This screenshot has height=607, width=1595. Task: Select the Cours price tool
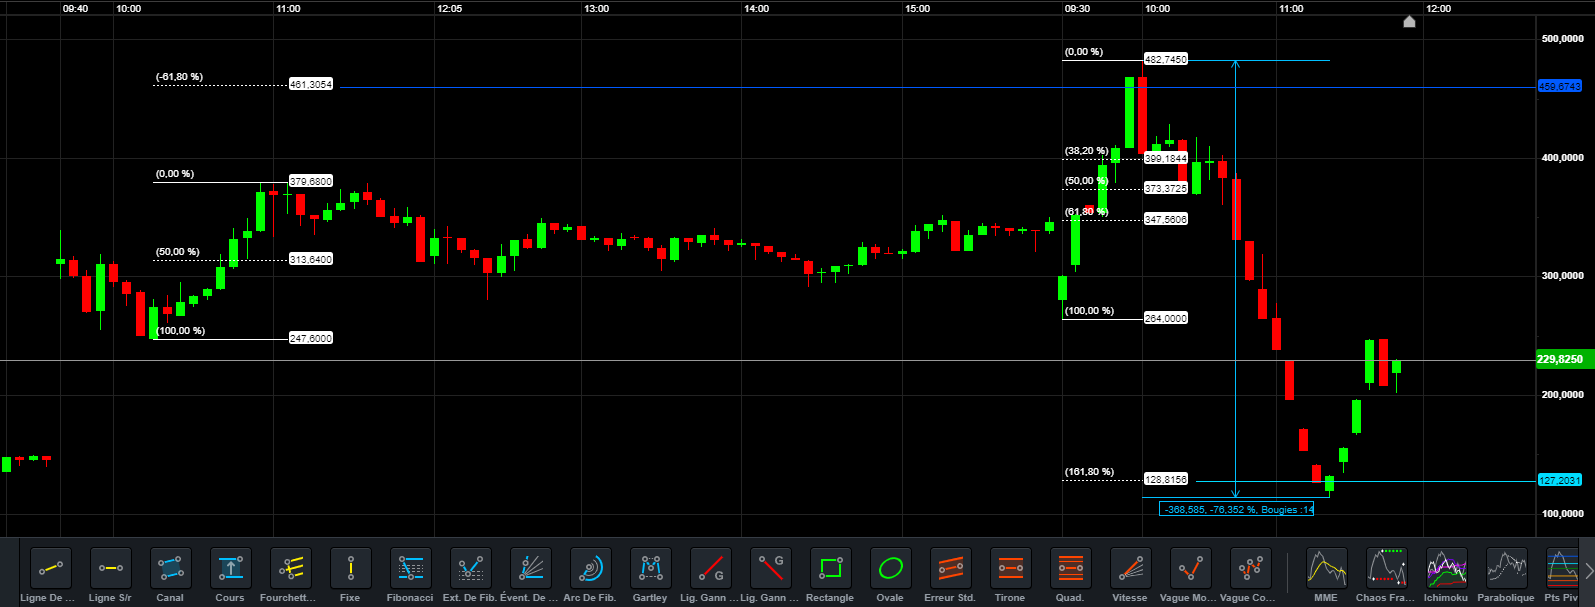point(231,568)
